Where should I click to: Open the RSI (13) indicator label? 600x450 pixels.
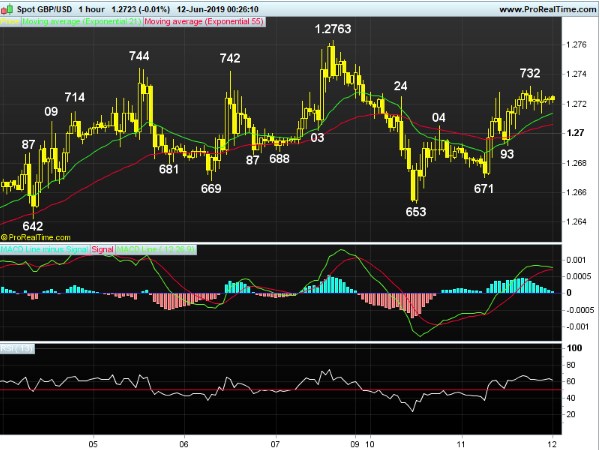[x=17, y=348]
